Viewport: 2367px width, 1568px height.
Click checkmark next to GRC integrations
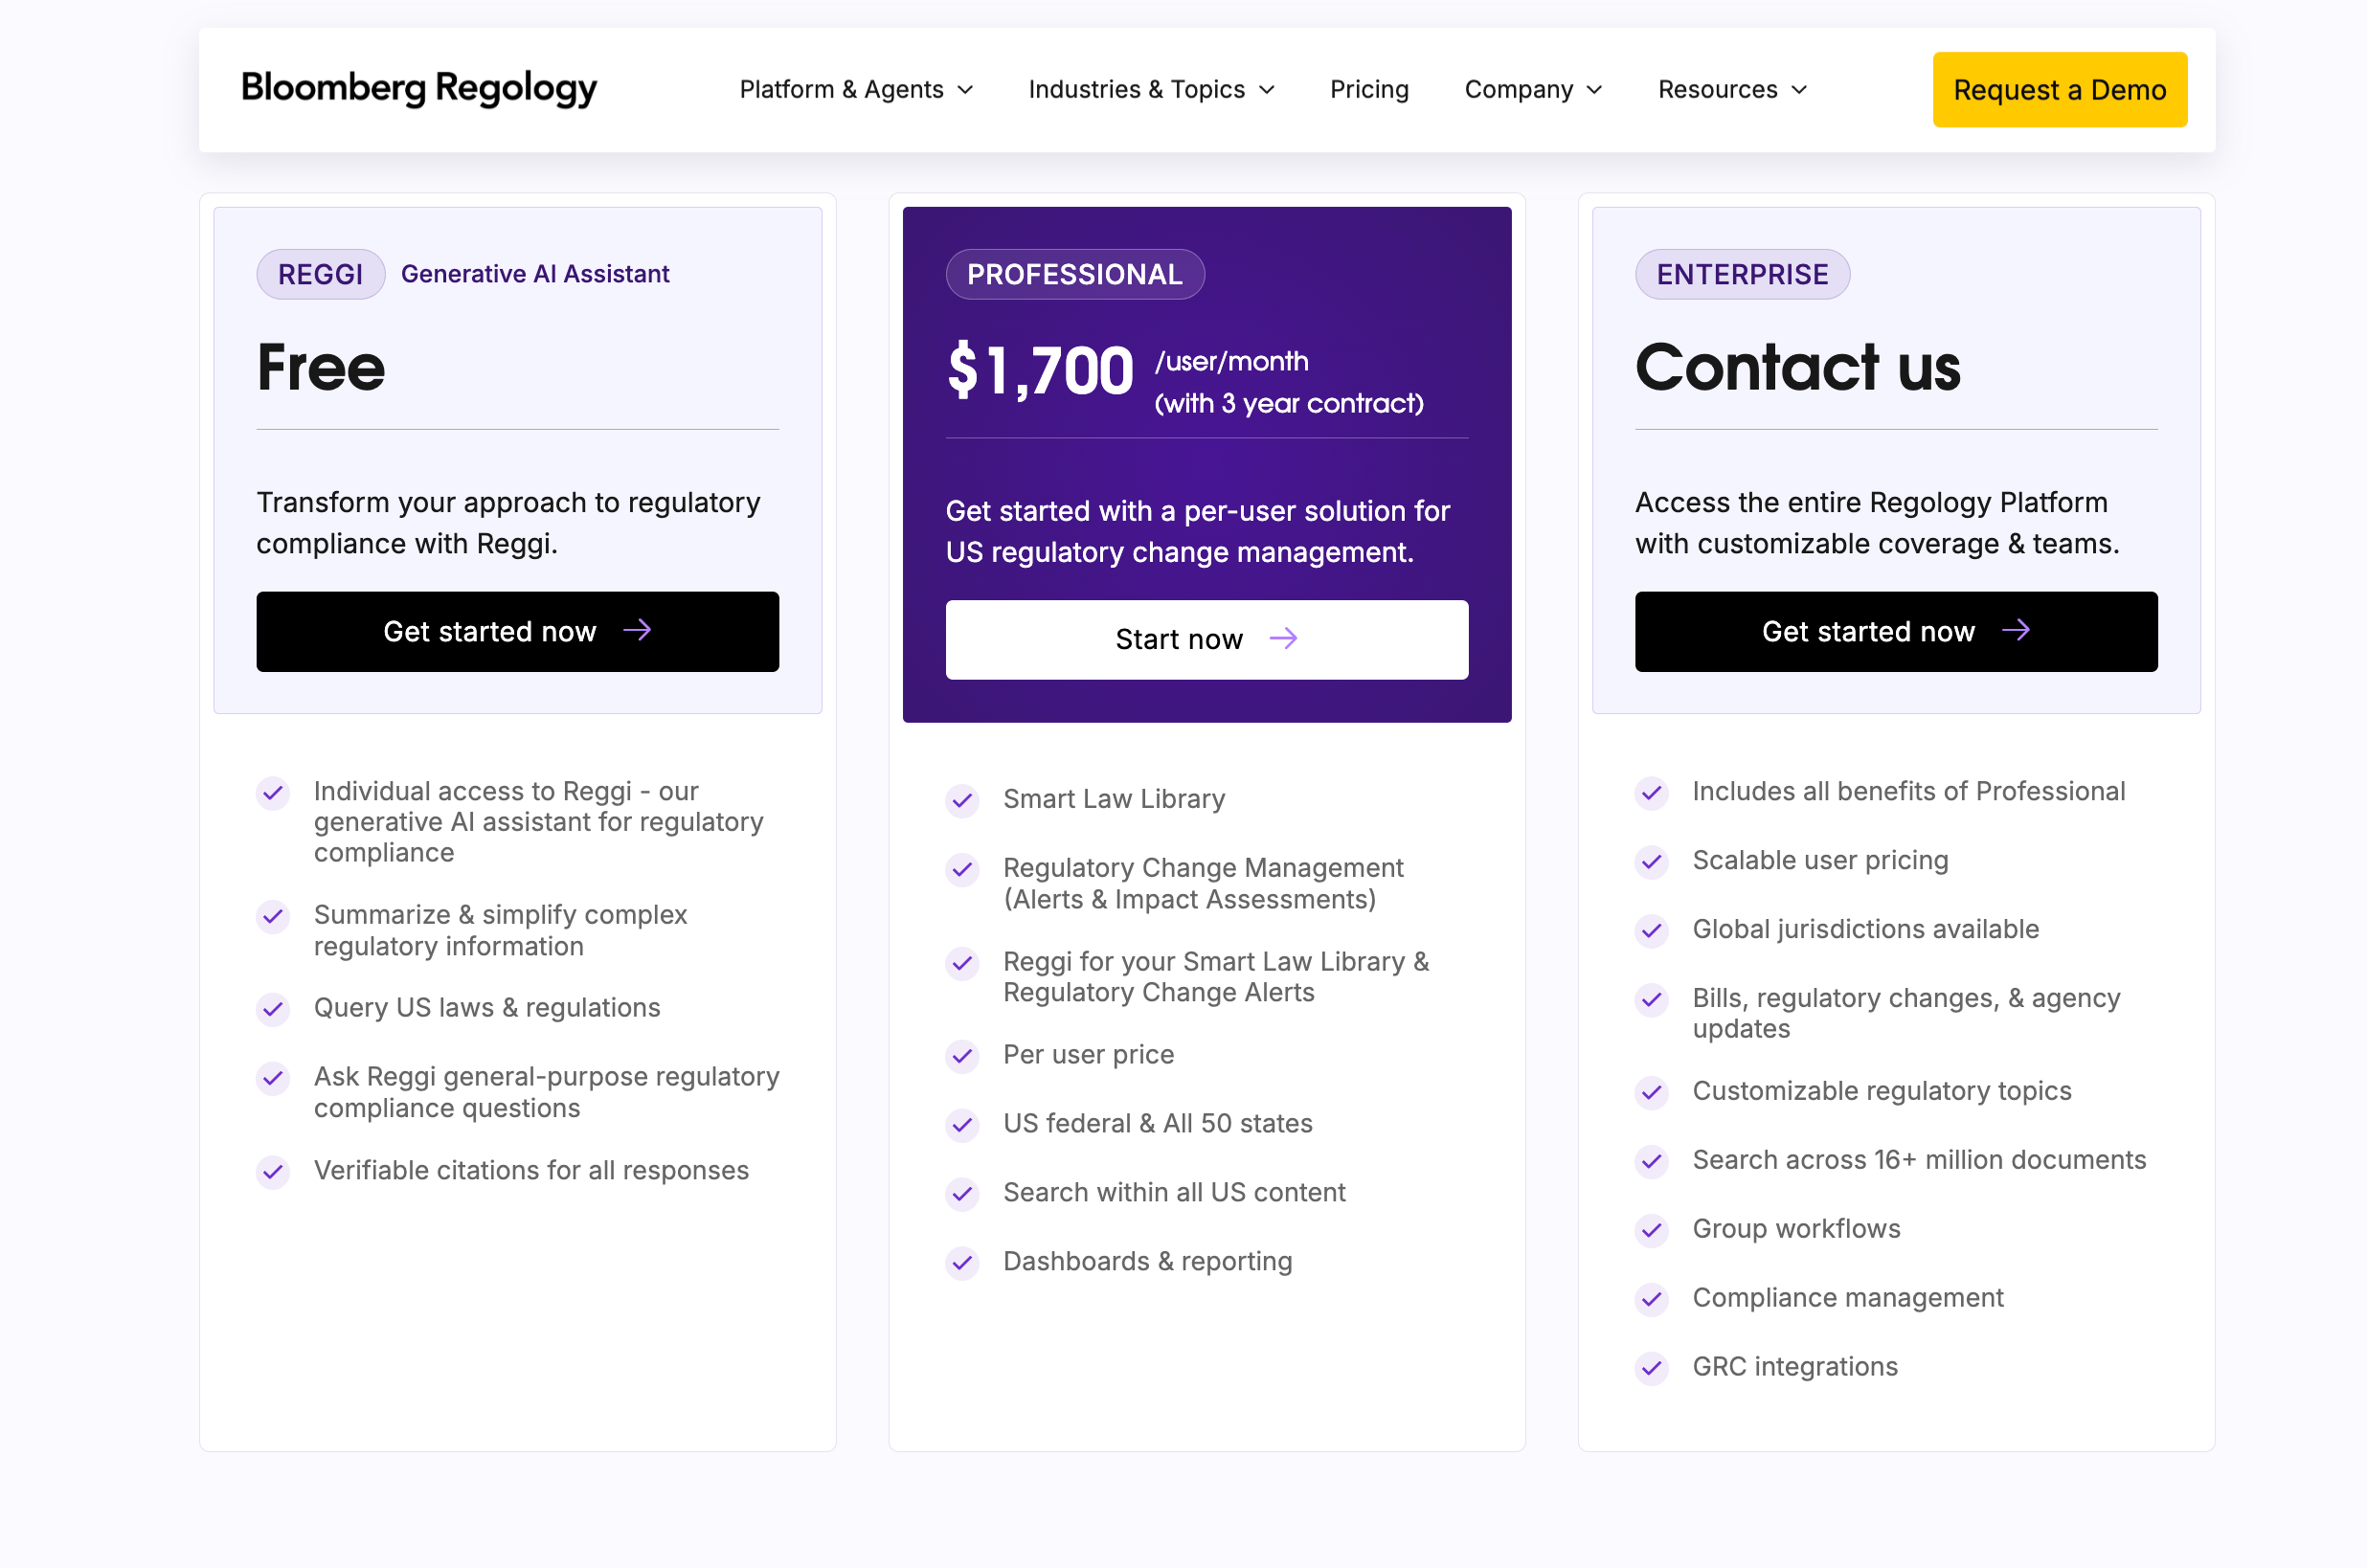click(1651, 1367)
